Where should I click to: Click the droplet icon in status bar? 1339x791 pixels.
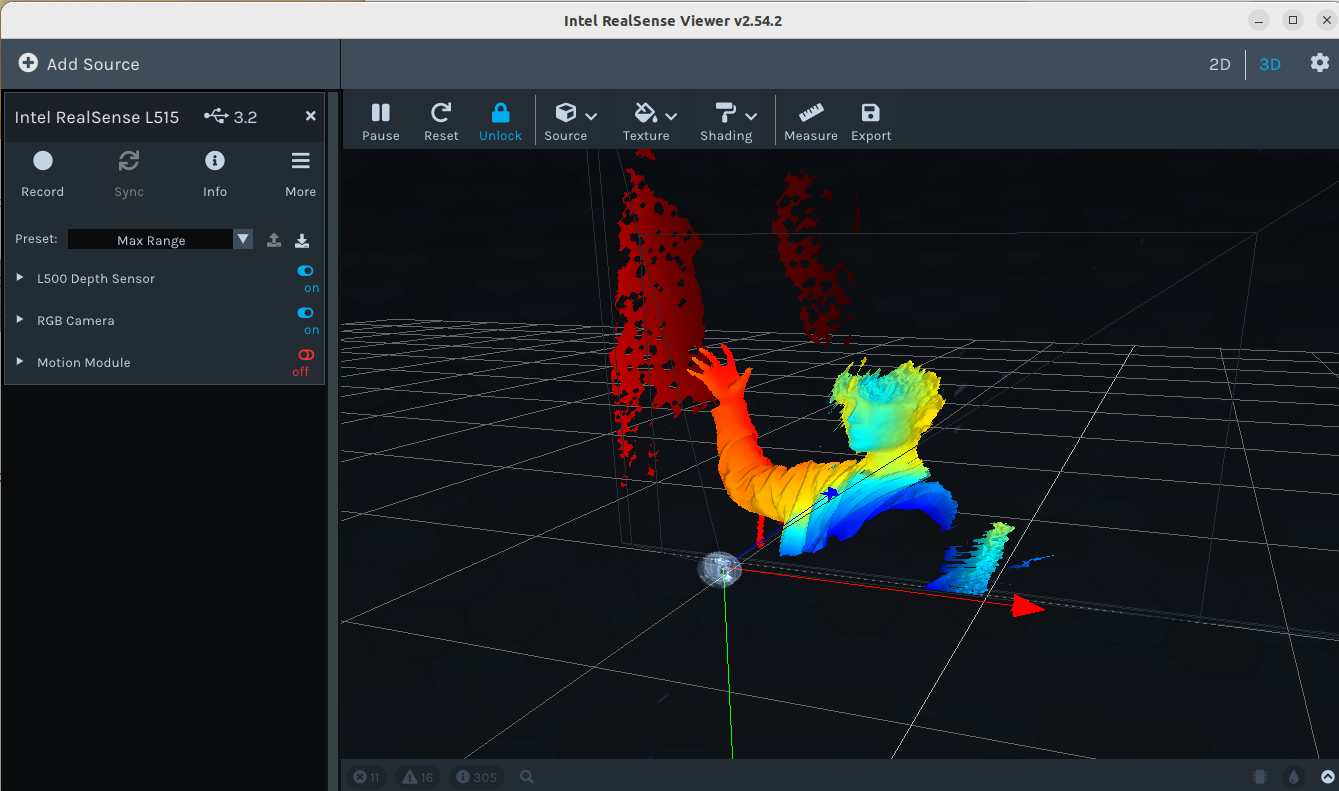tap(1293, 777)
